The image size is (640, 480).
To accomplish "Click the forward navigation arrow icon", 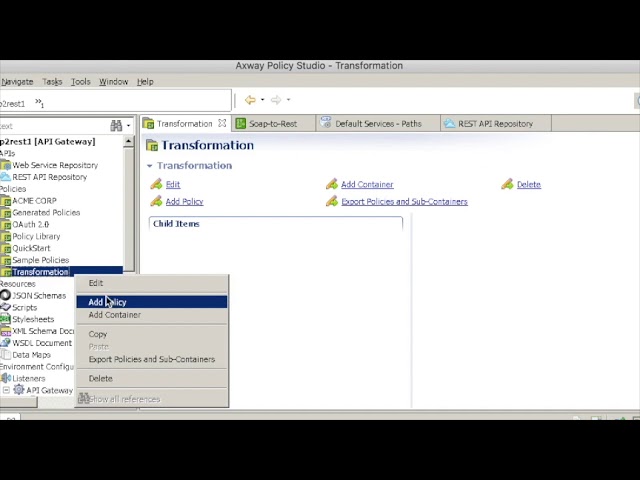I will pyautogui.click(x=276, y=100).
